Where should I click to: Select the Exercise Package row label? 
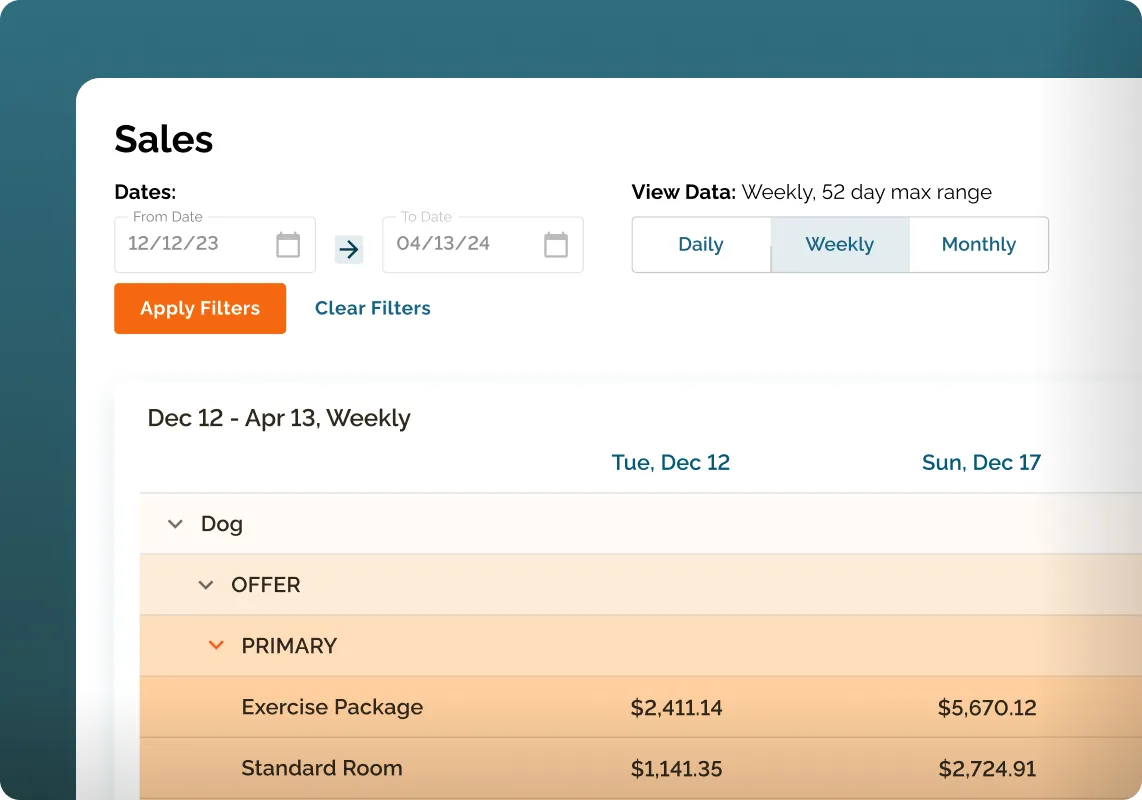pyautogui.click(x=332, y=707)
